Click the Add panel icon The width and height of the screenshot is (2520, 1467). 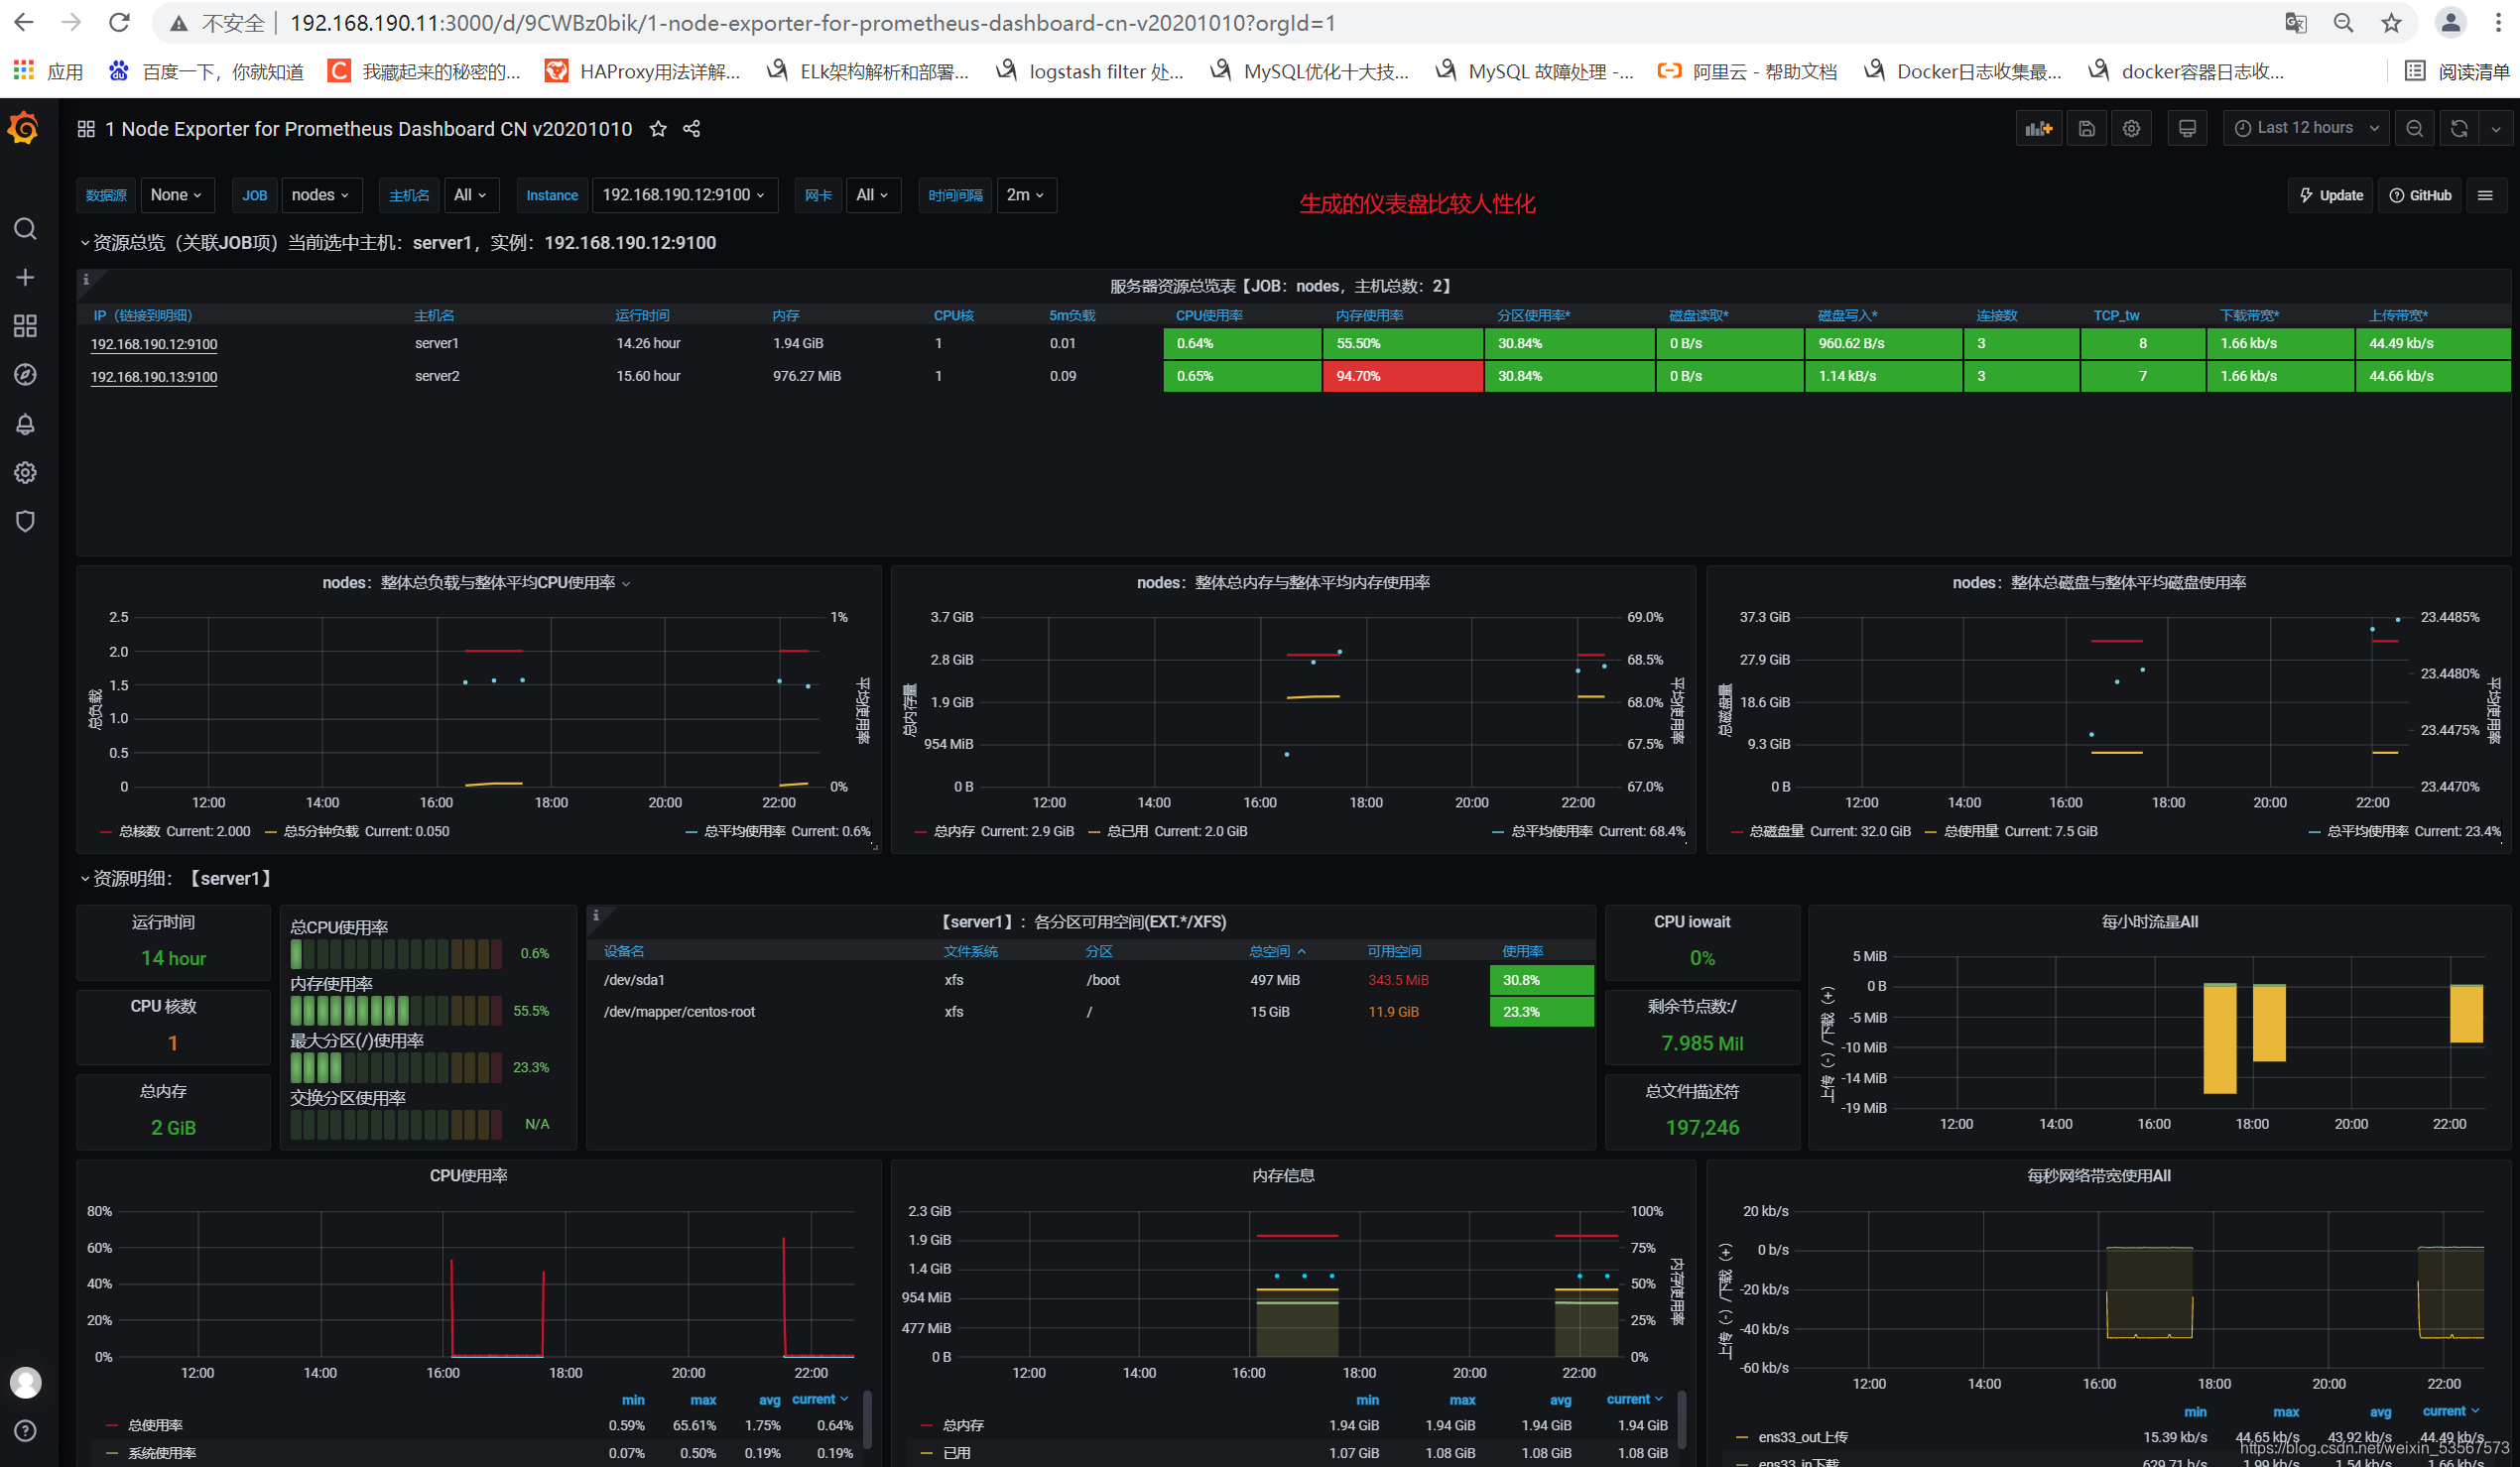[2038, 128]
